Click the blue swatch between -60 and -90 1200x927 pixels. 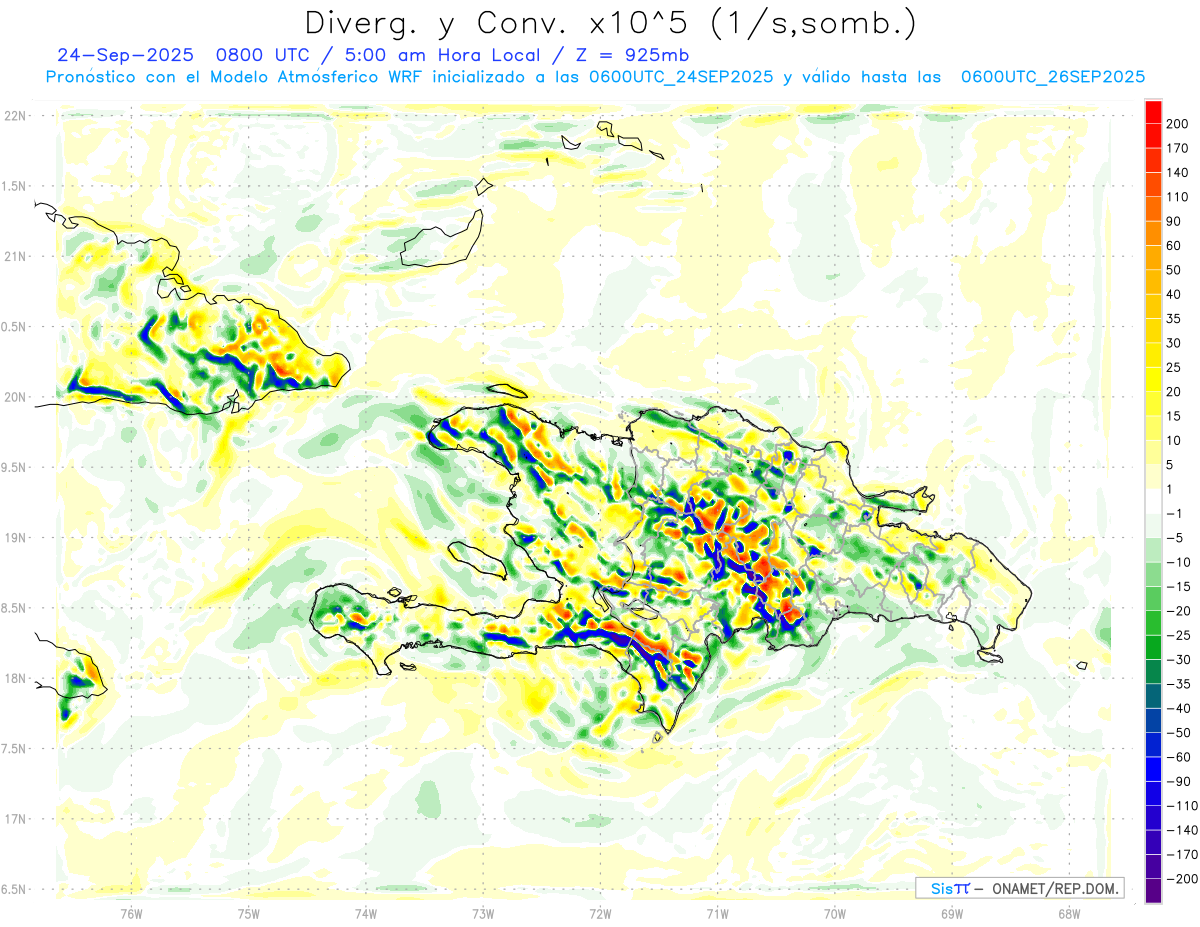[1154, 769]
